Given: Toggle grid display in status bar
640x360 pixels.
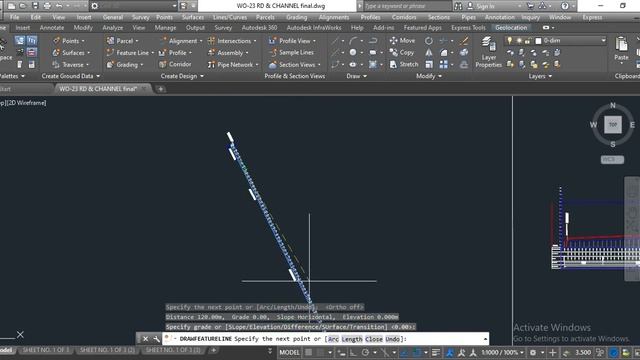Looking at the screenshot, I should coord(309,352).
